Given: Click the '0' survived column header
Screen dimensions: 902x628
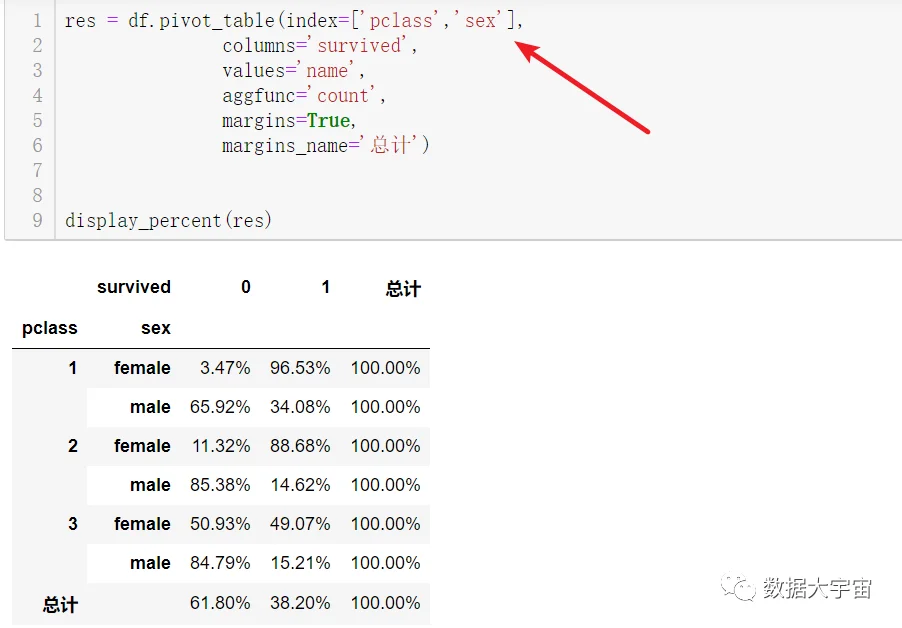Looking at the screenshot, I should click(x=246, y=287).
